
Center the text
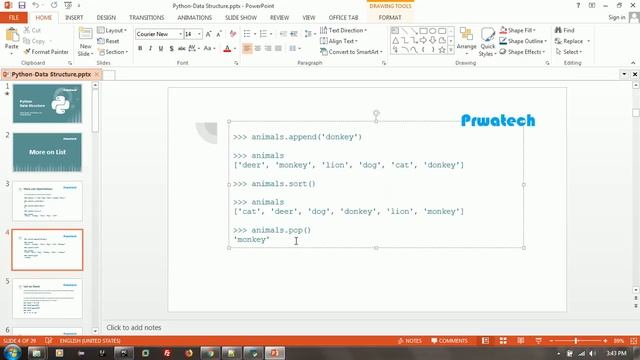pos(258,49)
